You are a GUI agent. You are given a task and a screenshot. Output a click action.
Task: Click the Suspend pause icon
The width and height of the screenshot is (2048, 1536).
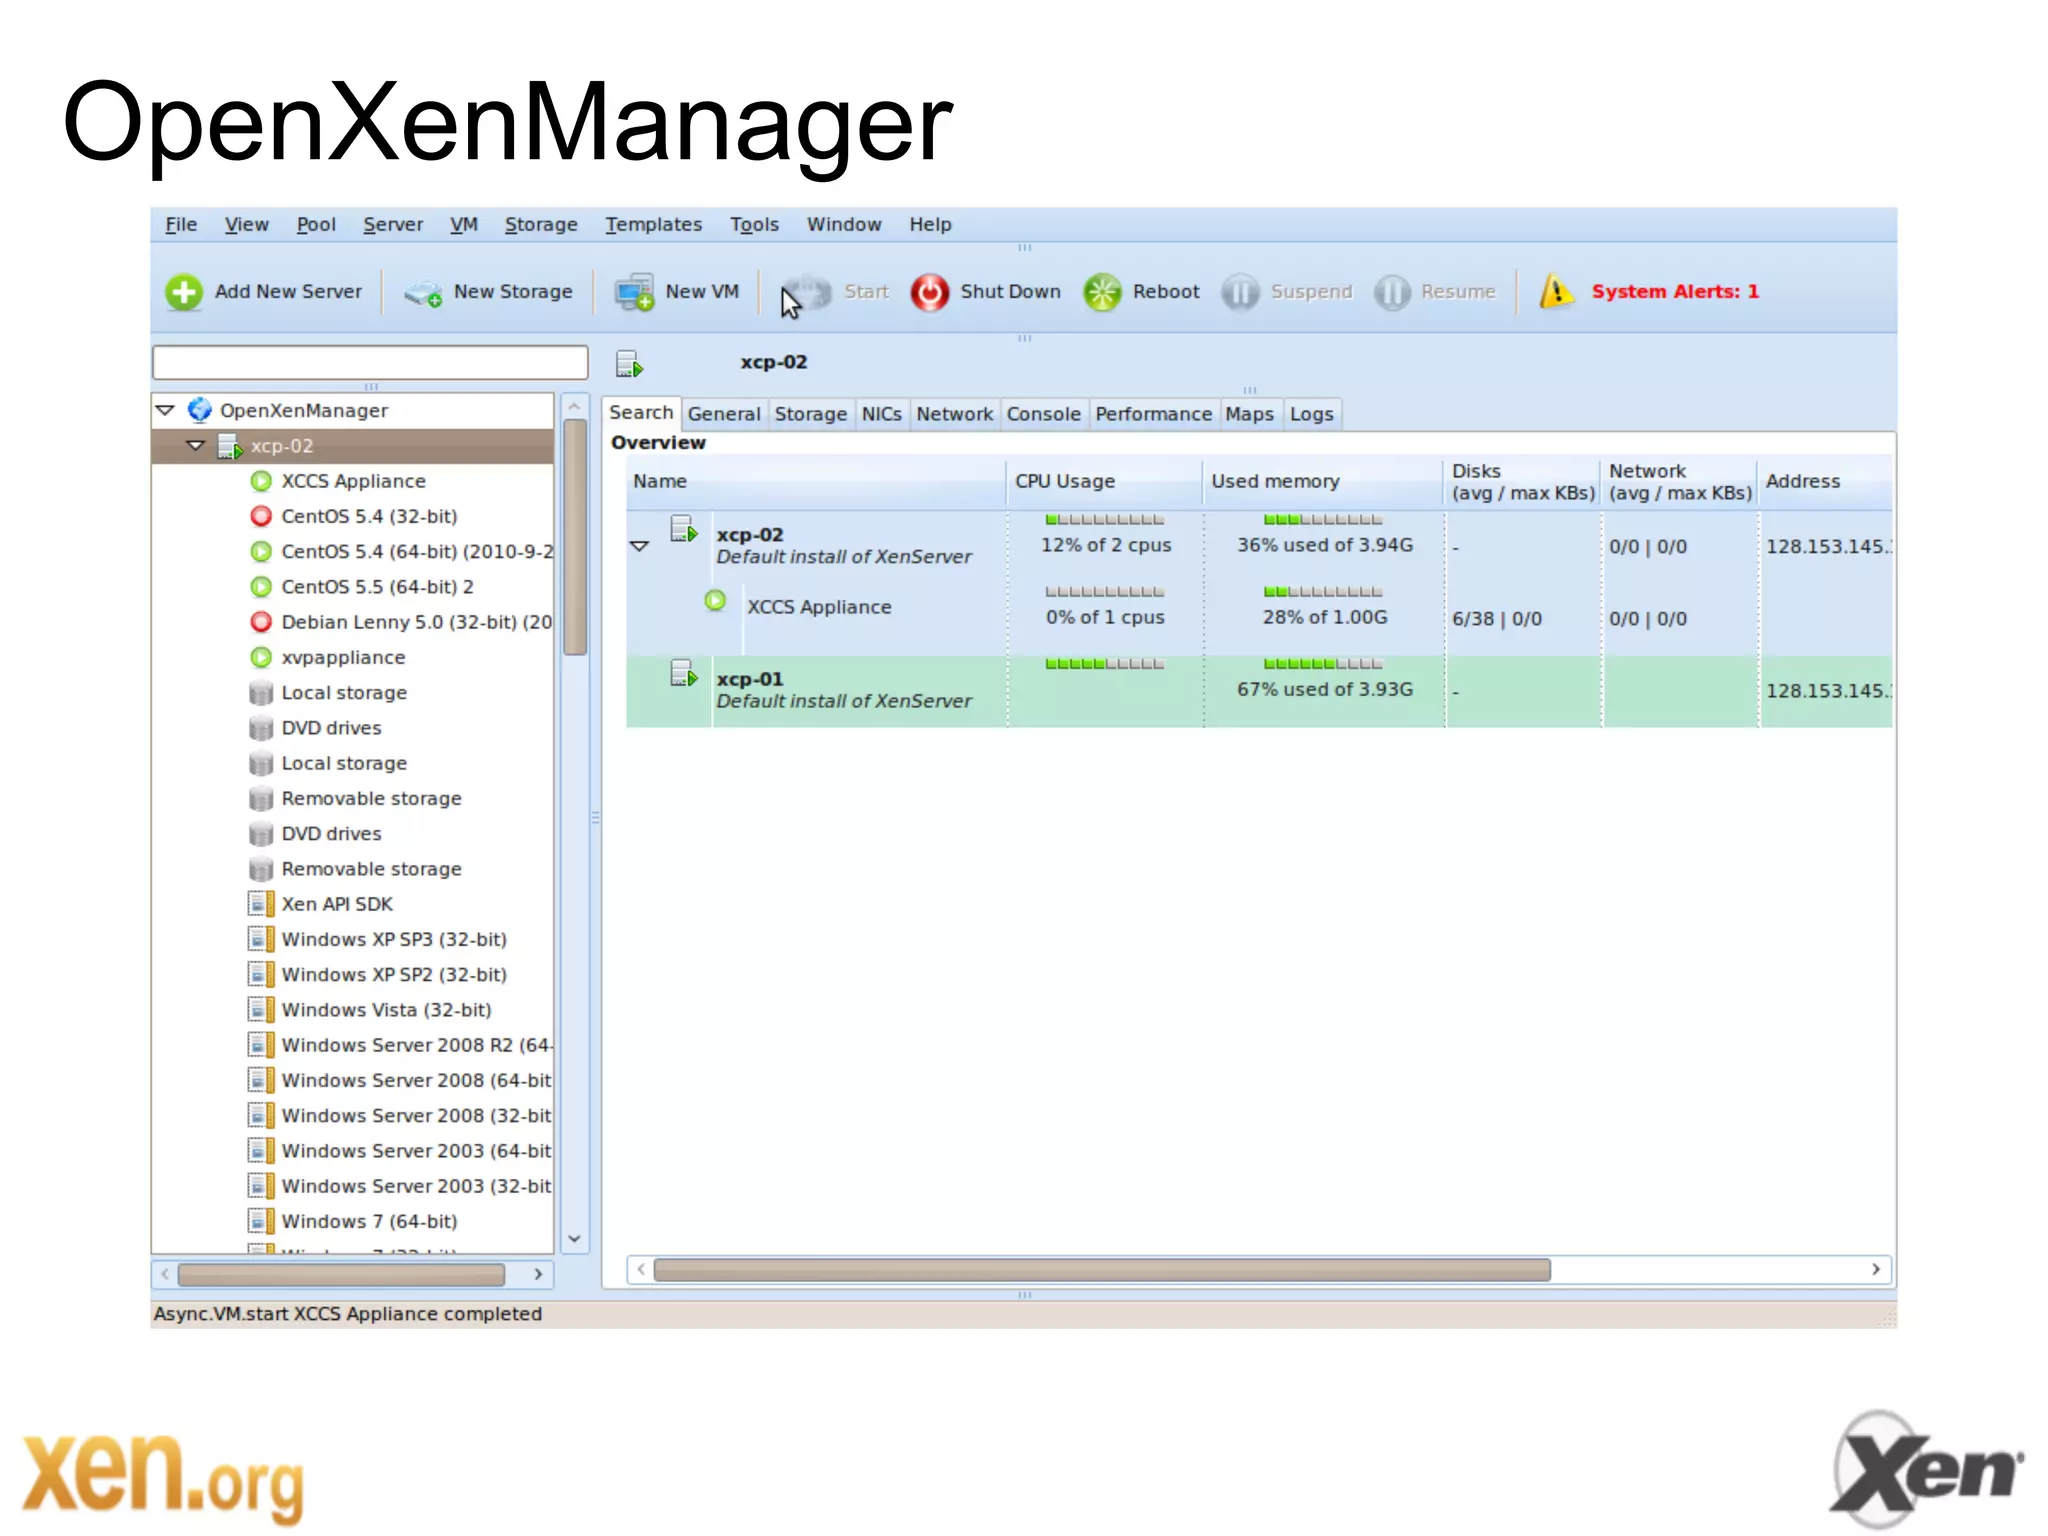coord(1240,292)
